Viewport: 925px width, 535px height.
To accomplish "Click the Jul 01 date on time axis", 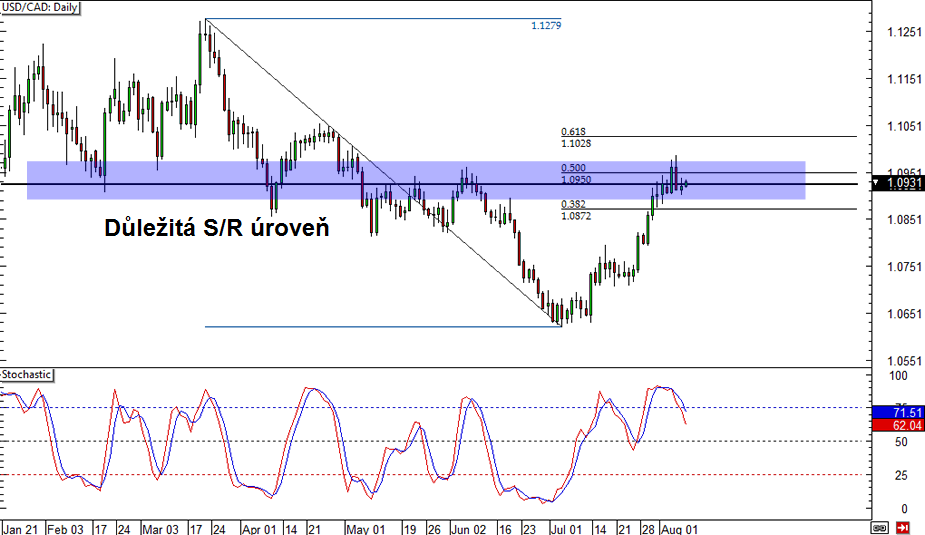I will (566, 529).
